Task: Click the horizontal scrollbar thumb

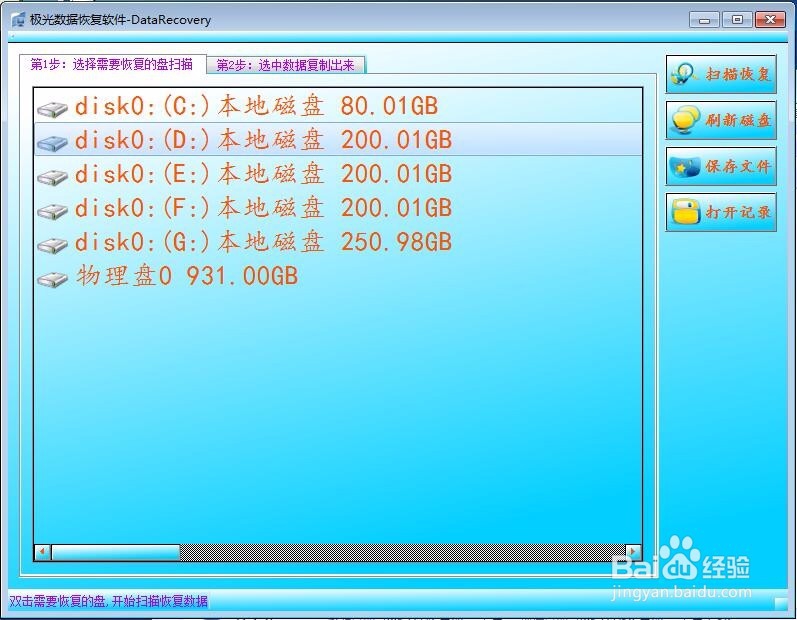Action: pos(115,552)
